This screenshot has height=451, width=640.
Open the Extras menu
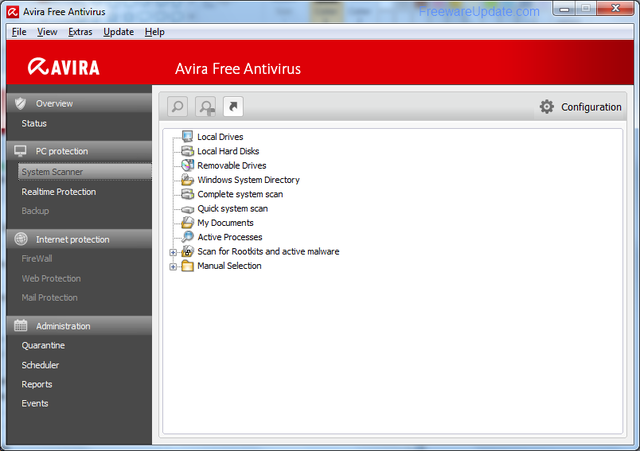coord(80,32)
